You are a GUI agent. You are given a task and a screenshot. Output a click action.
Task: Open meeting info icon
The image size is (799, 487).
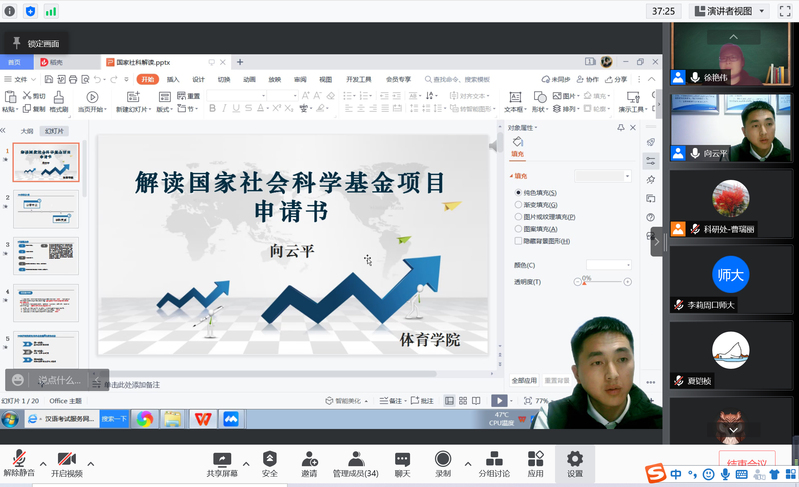(x=10, y=11)
